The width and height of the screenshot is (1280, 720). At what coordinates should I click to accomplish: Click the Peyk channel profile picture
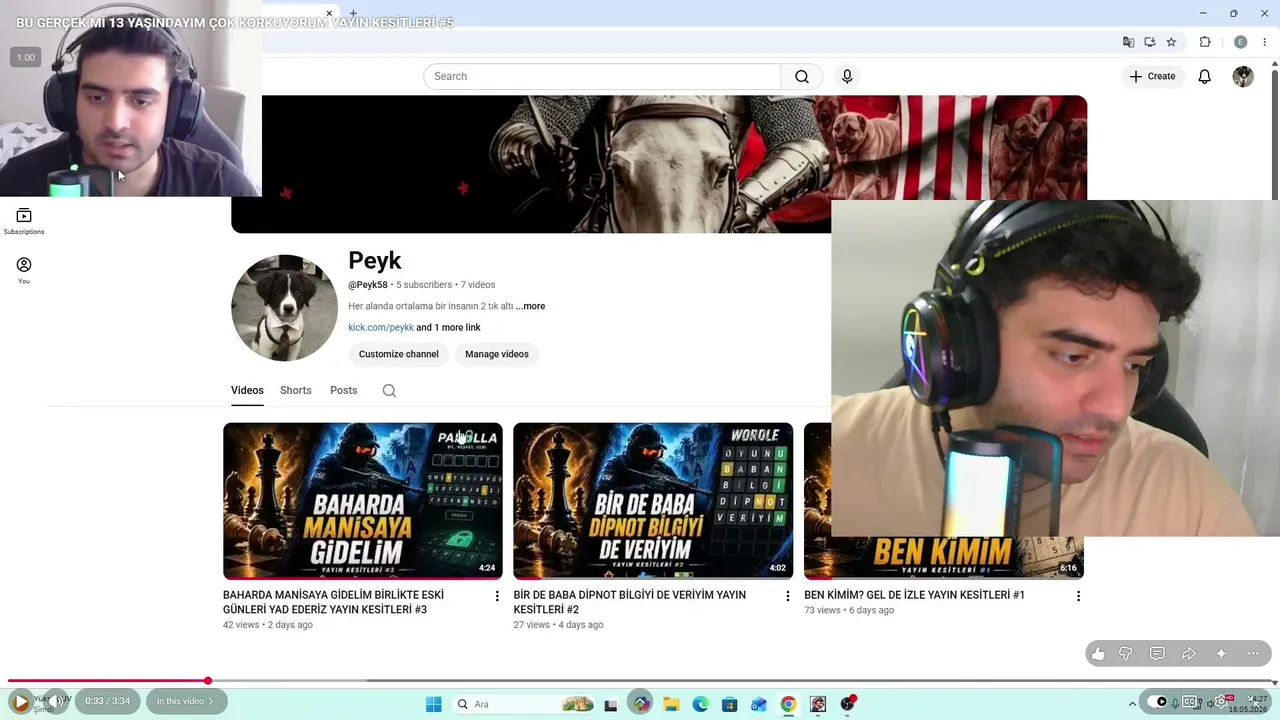pos(284,308)
